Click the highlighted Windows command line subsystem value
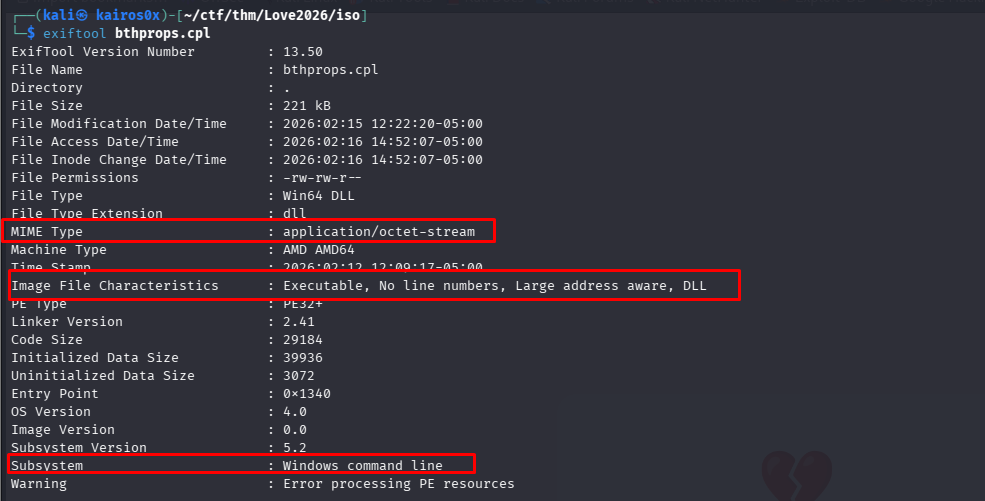Screen dimensions: 985x501 click(x=362, y=466)
